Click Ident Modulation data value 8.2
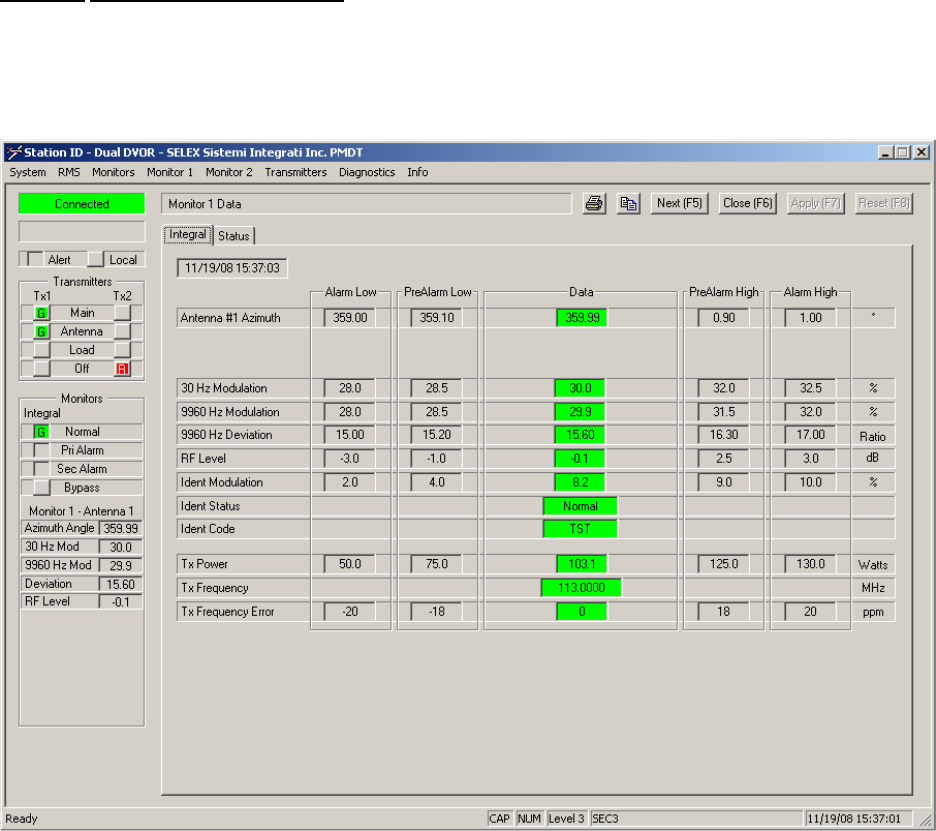This screenshot has width=936, height=831. (x=580, y=482)
